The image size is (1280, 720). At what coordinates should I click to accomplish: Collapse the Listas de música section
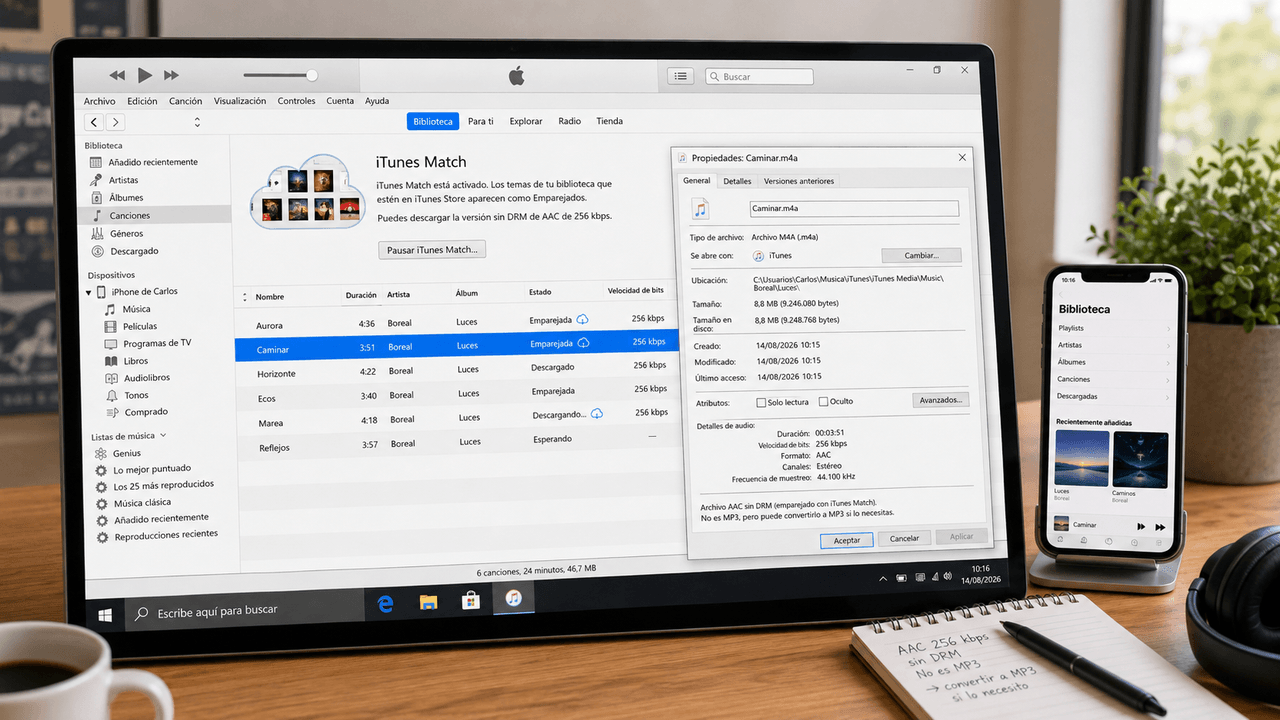163,436
